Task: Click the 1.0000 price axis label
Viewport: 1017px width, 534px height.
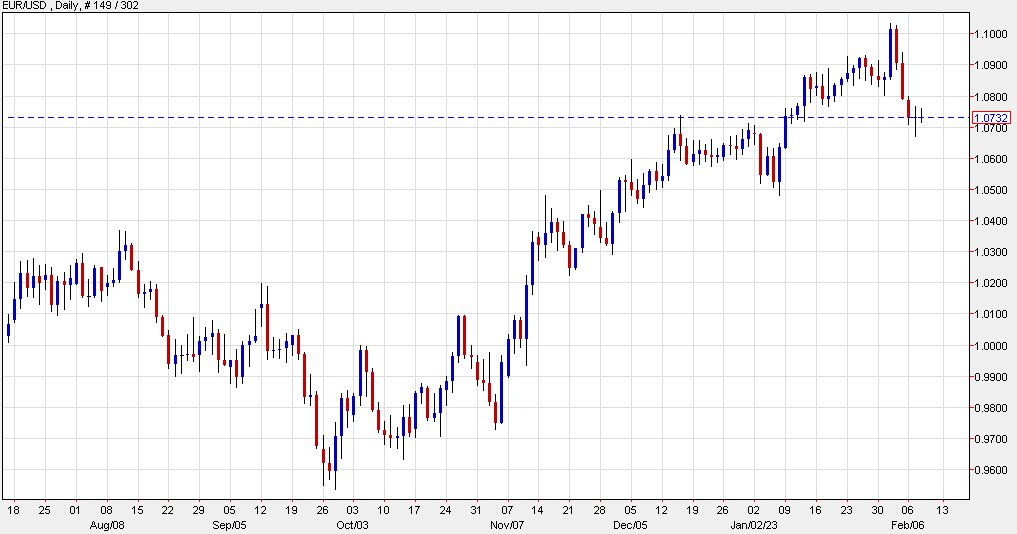Action: [x=990, y=346]
